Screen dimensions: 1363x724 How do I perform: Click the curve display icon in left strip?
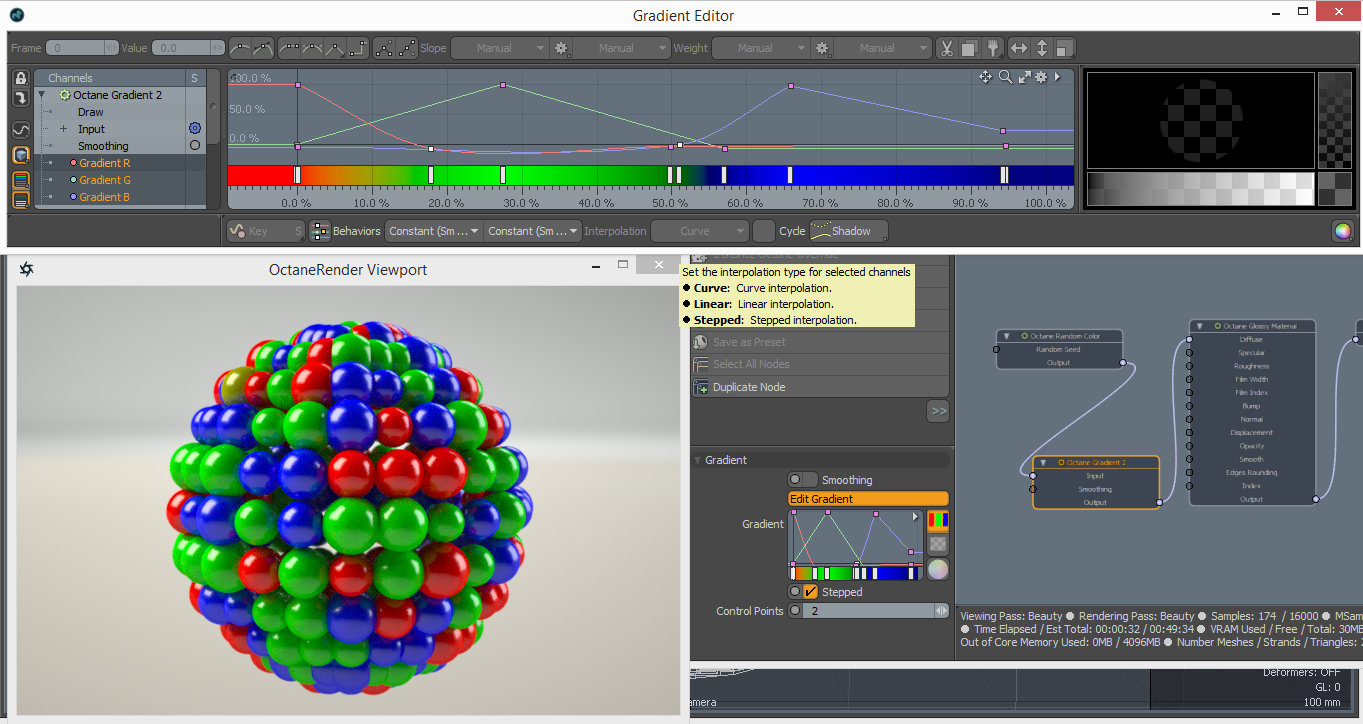(x=20, y=130)
